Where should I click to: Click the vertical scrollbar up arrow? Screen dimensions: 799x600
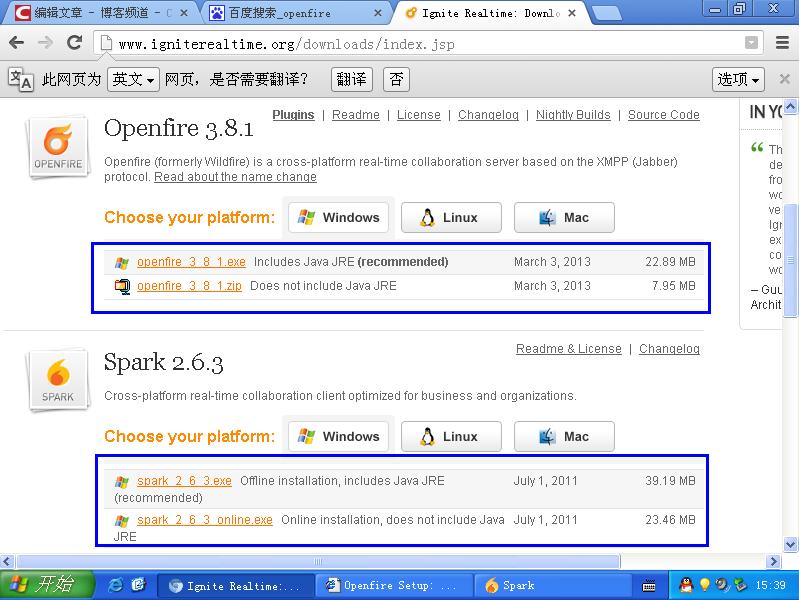coord(790,107)
